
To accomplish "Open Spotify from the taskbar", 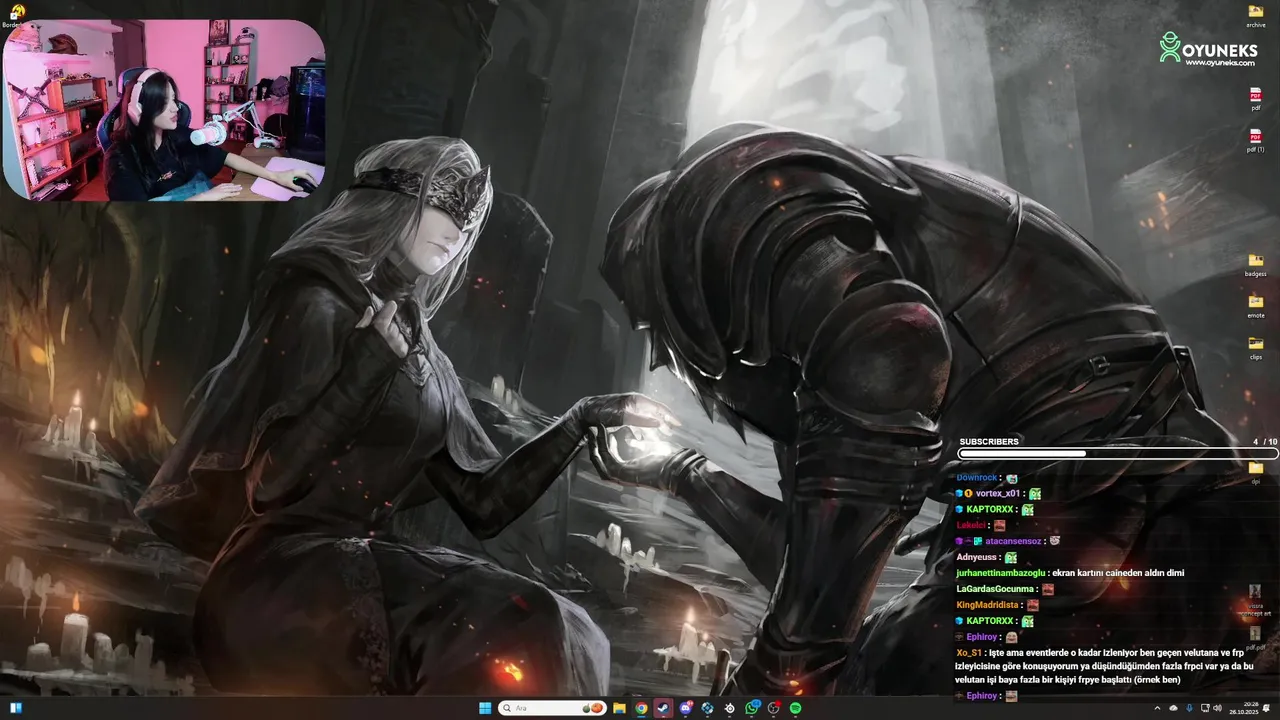I will 795,708.
